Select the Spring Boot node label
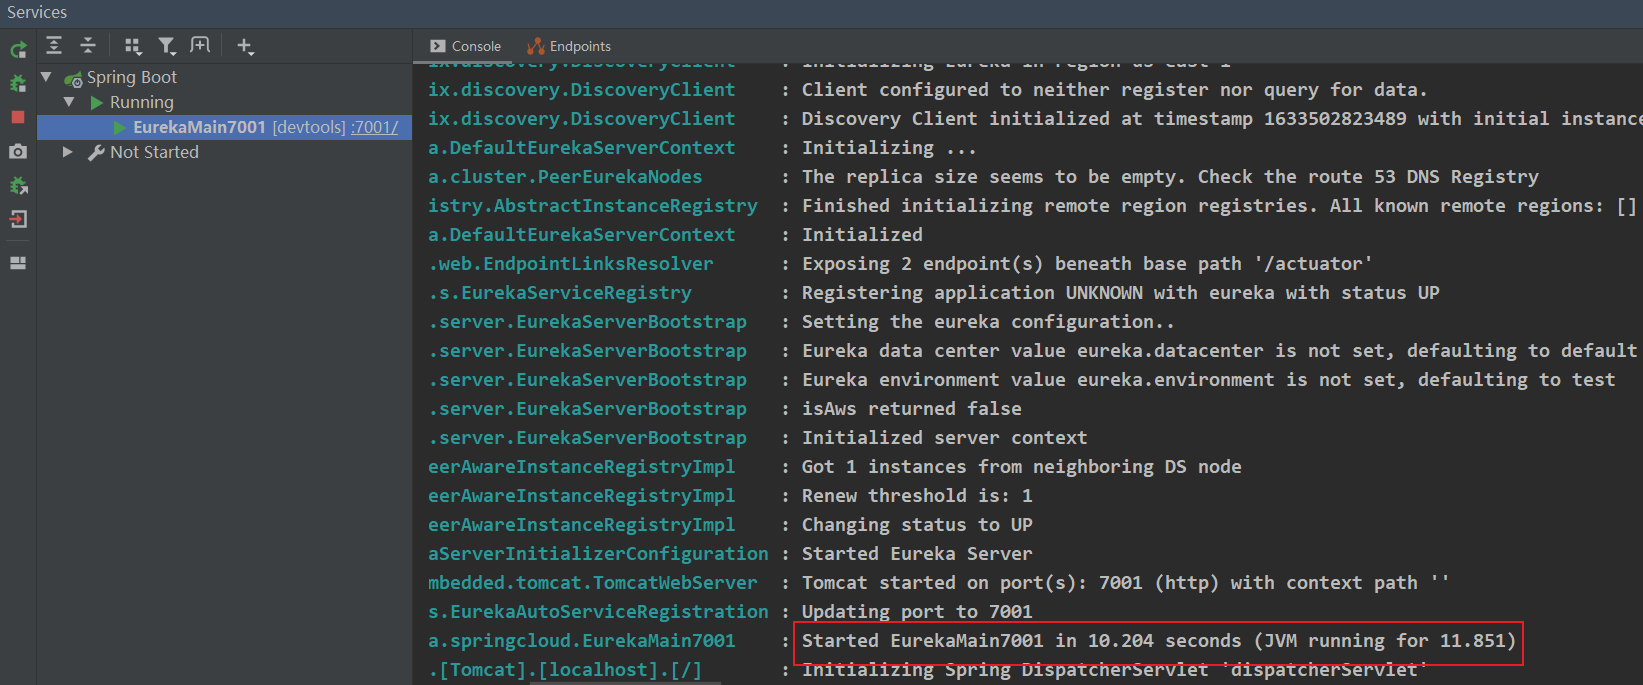This screenshot has height=685, width=1643. (132, 77)
